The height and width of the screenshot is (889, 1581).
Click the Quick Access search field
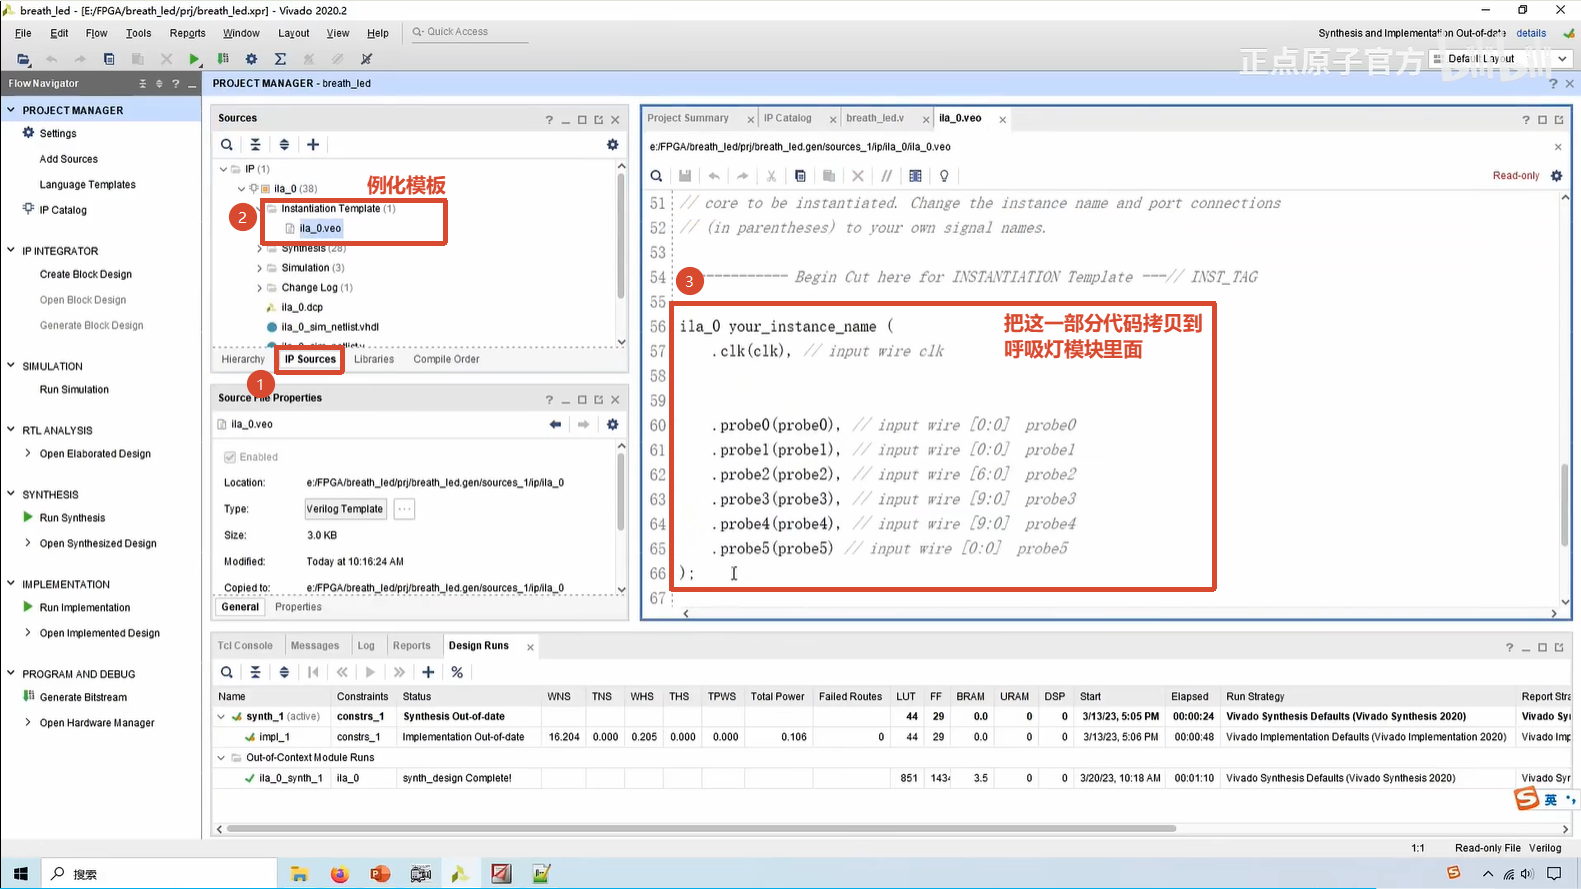468,32
